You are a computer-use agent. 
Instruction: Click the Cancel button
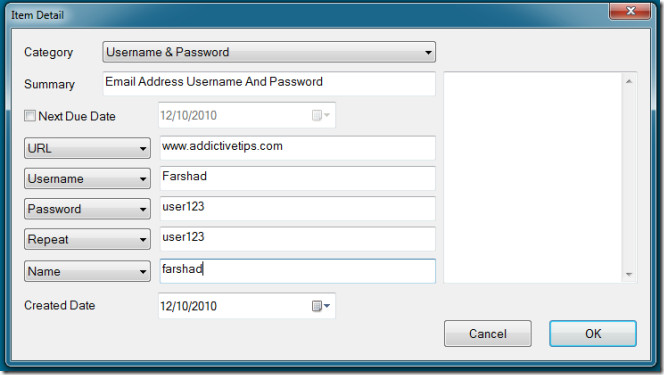click(x=488, y=334)
